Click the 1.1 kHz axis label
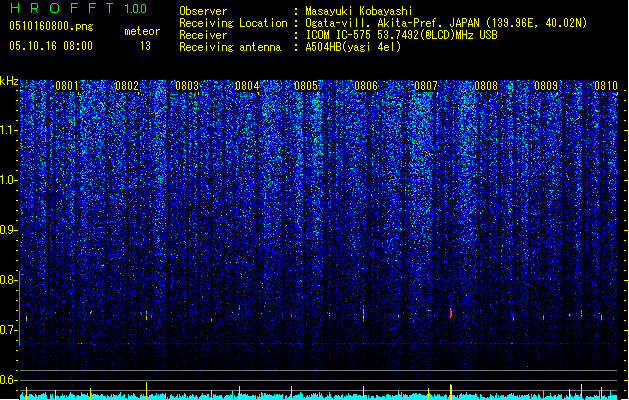The width and height of the screenshot is (629, 400). tap(9, 130)
